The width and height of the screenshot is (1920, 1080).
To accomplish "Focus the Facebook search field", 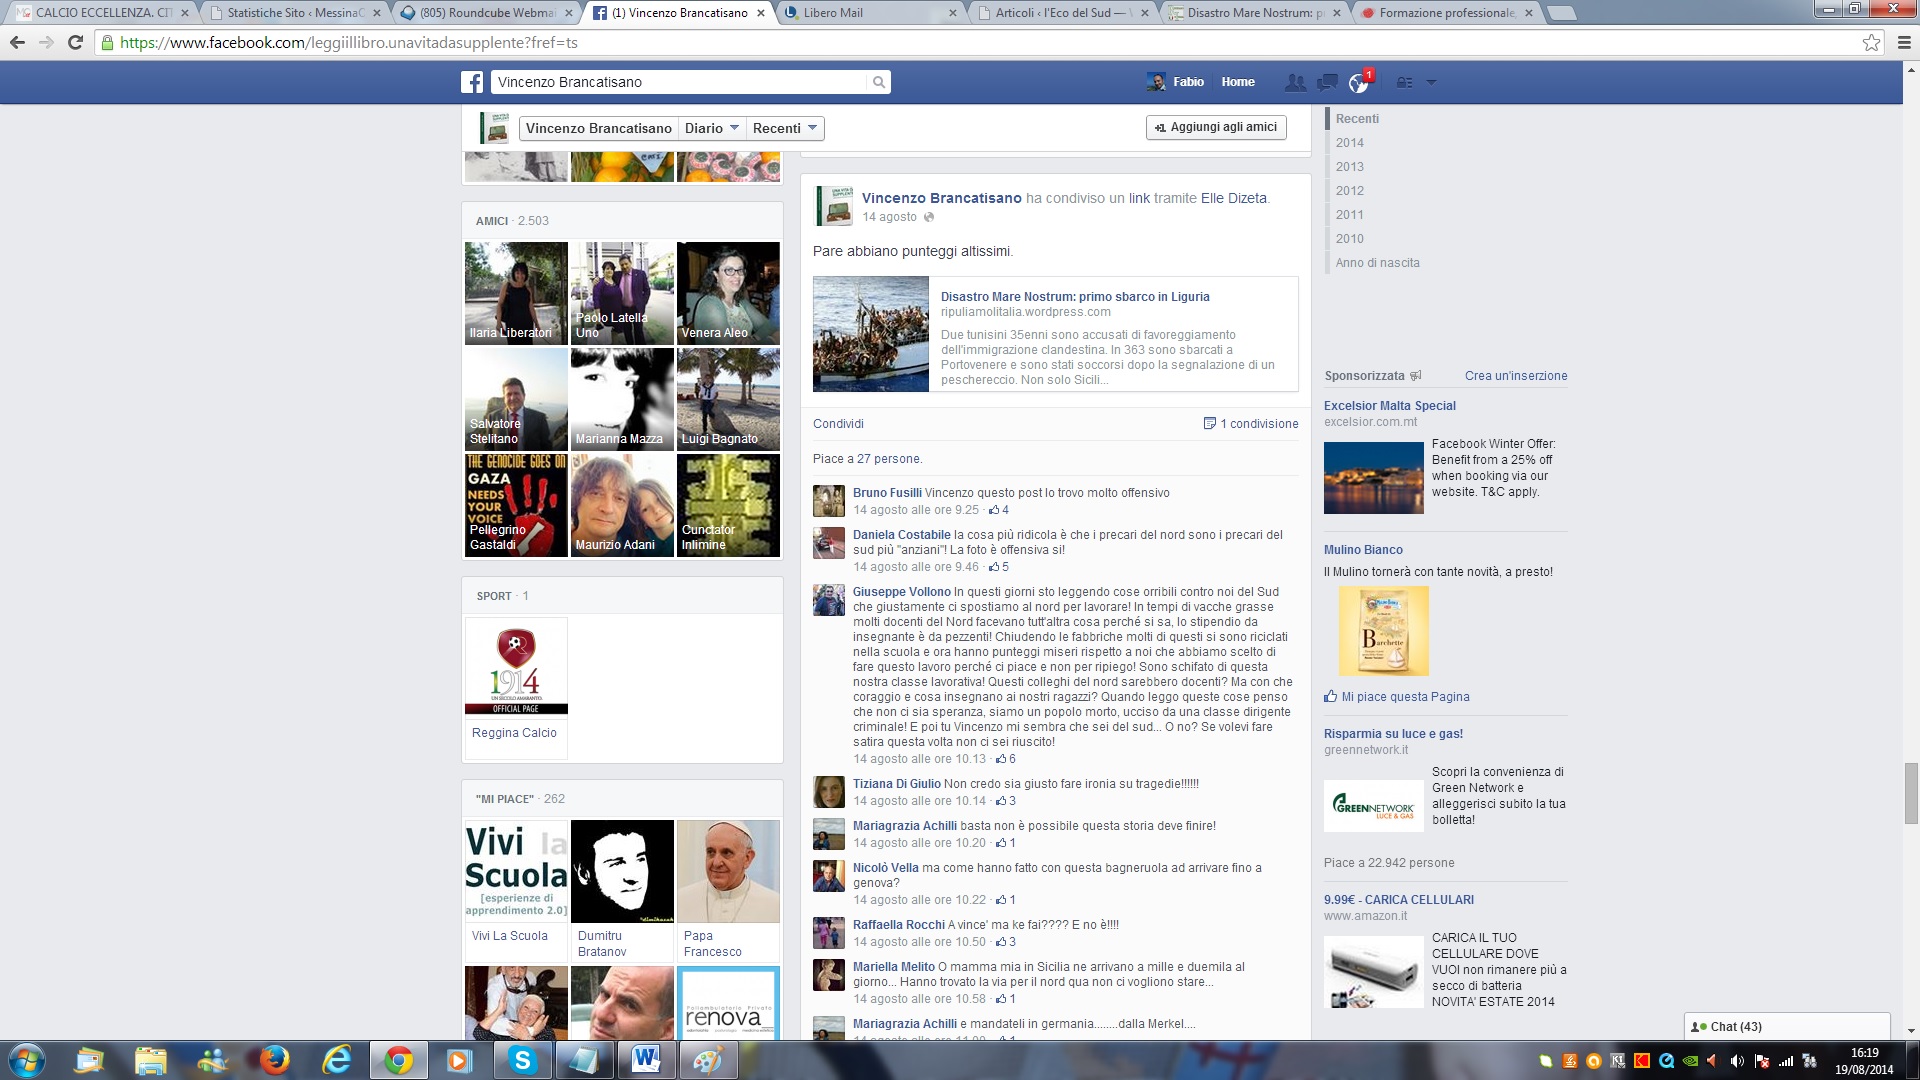I will click(678, 82).
